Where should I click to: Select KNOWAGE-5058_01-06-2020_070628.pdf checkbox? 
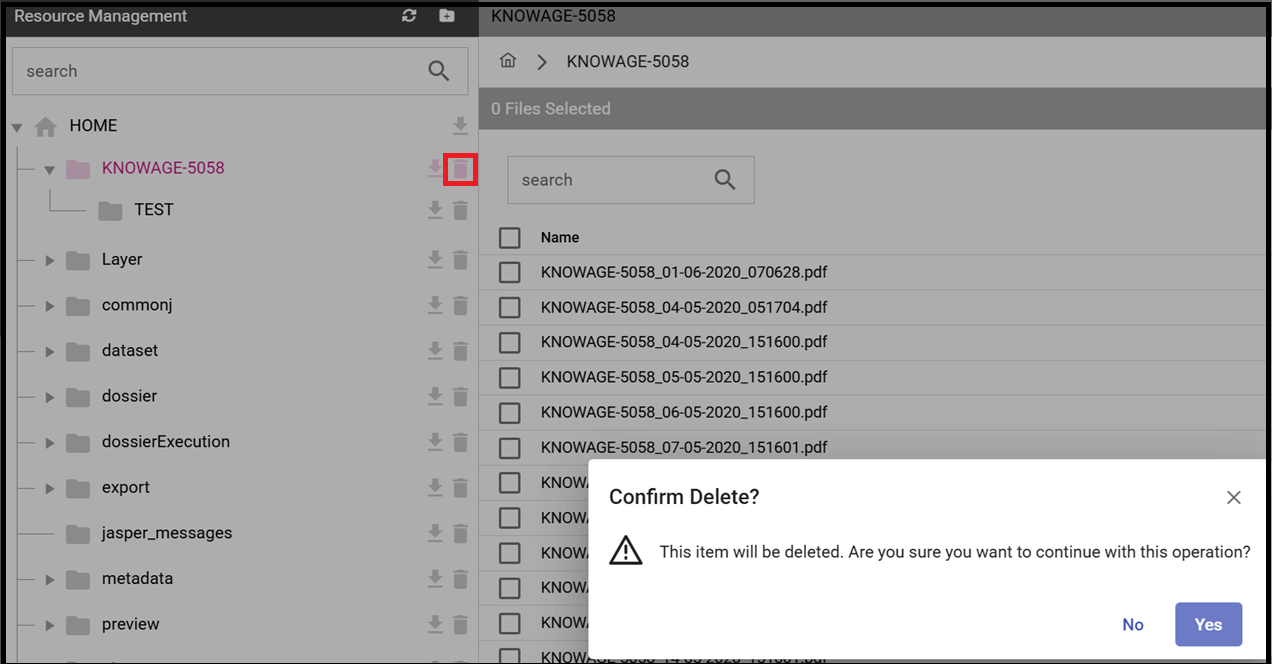point(510,272)
